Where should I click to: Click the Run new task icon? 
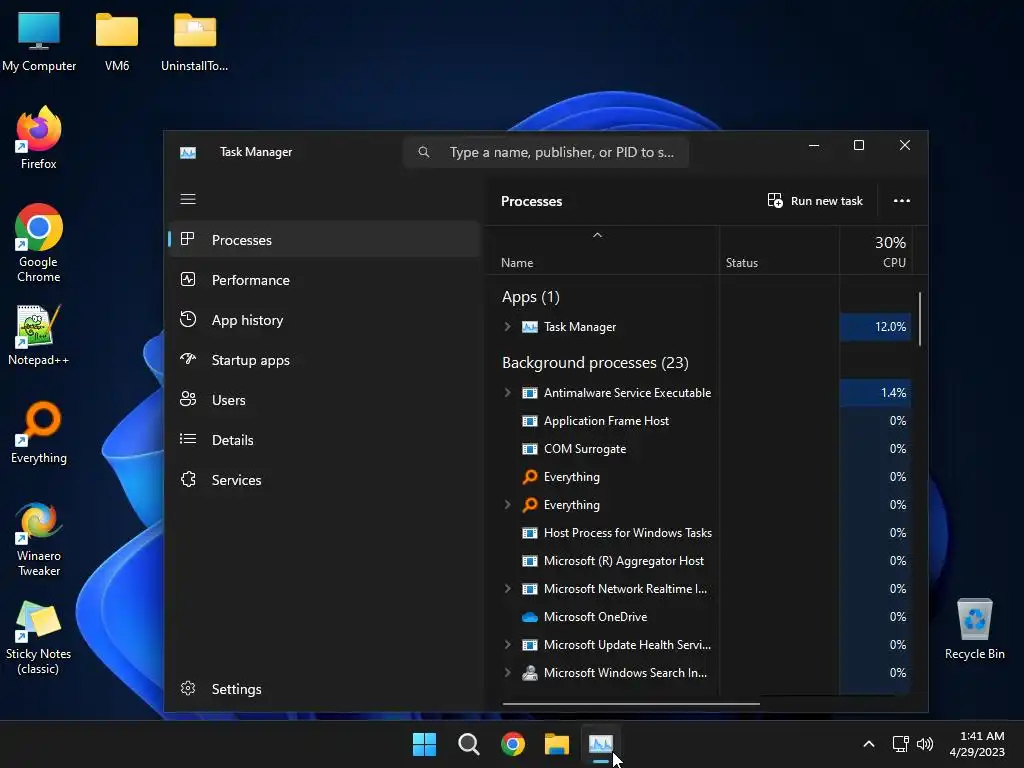pyautogui.click(x=775, y=200)
